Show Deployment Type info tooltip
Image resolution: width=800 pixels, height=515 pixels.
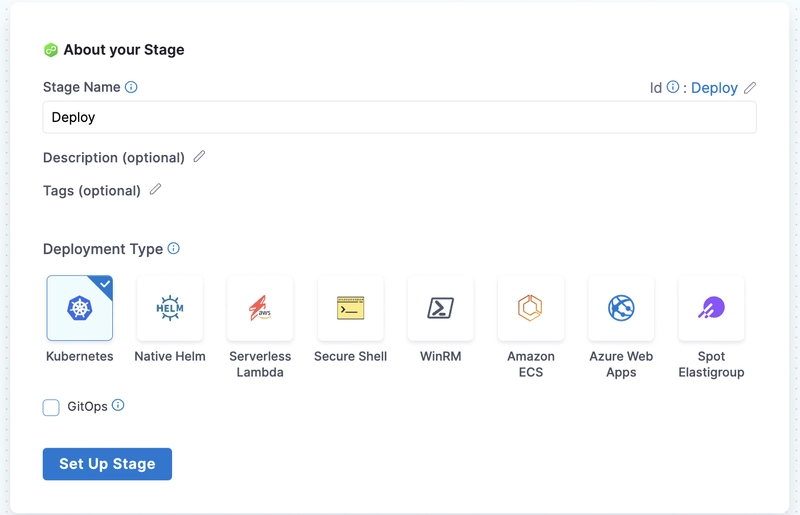click(173, 248)
